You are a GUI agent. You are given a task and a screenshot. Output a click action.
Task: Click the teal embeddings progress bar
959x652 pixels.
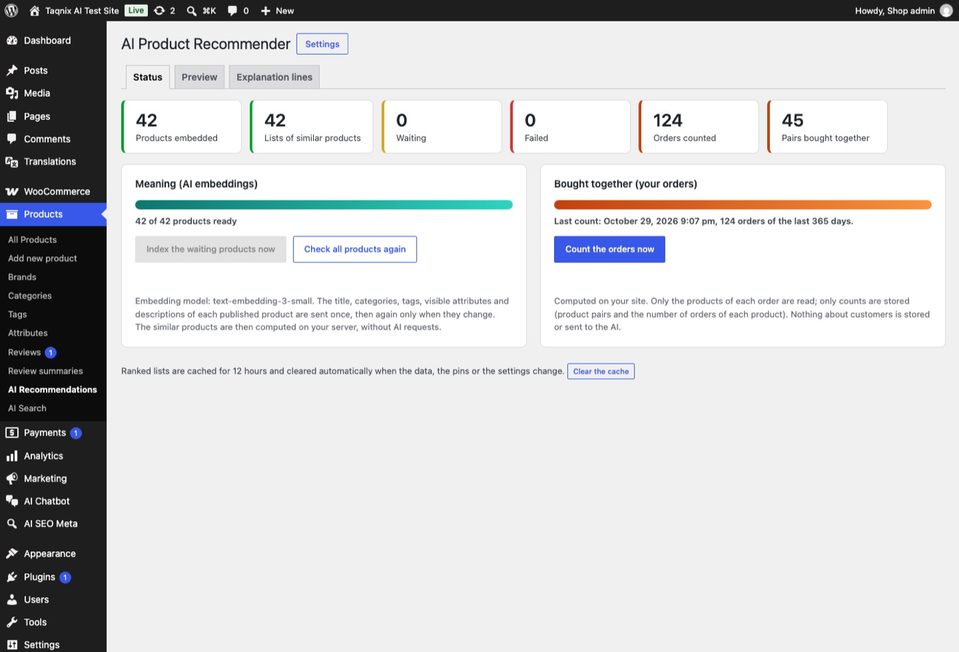point(324,205)
